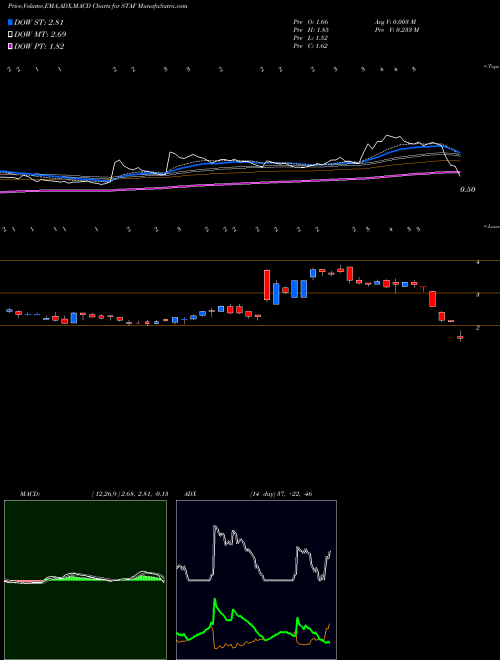
Task: Open the green MACD histogram panel
Action: (85, 580)
